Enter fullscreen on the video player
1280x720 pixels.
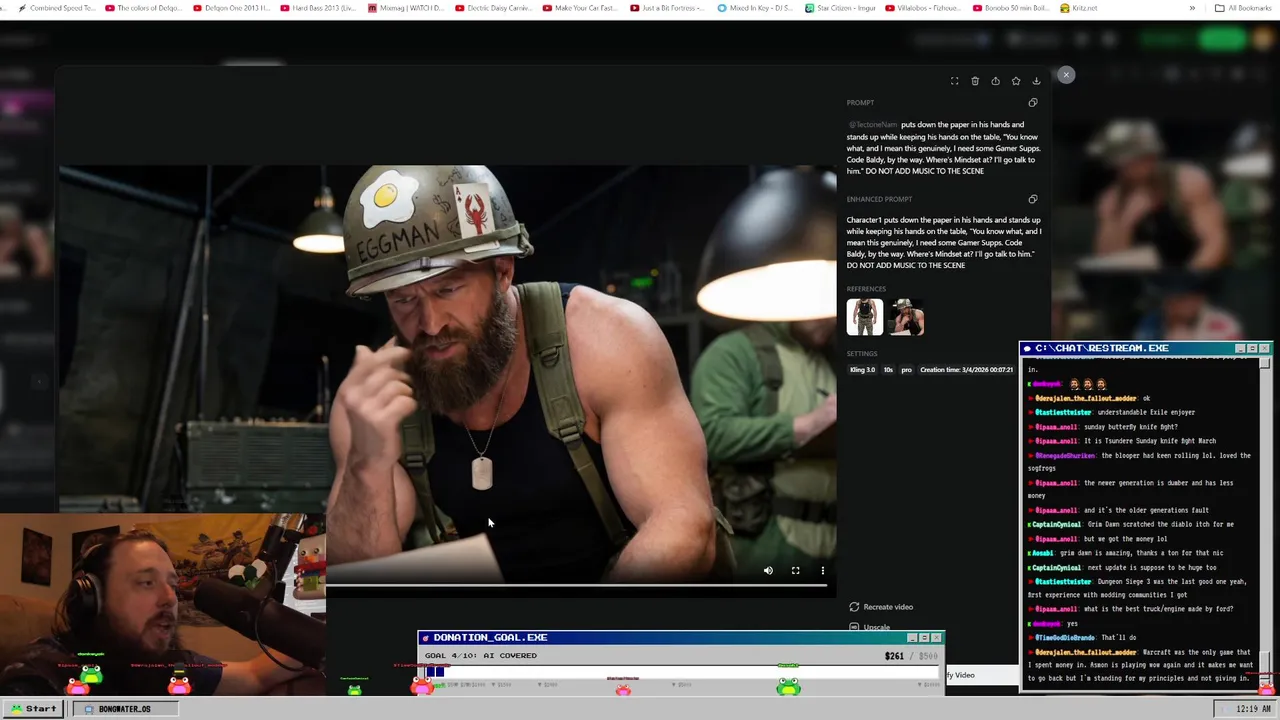(796, 571)
